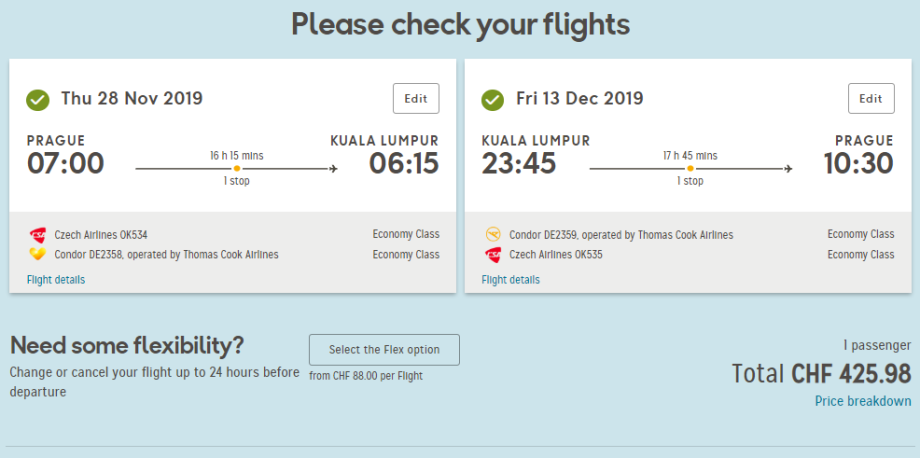The width and height of the screenshot is (920, 458).
Task: Click the orange stop dot on outbound route
Action: (237, 169)
